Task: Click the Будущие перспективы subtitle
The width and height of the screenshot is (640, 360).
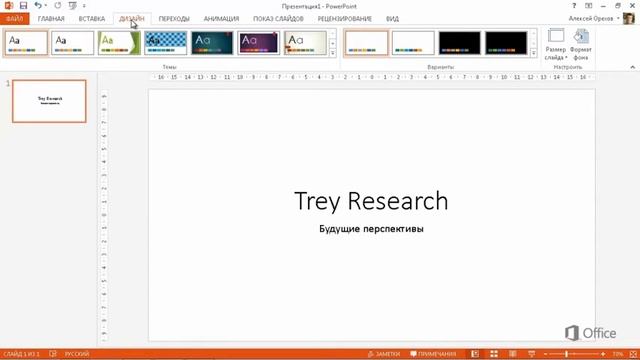Action: tap(371, 229)
